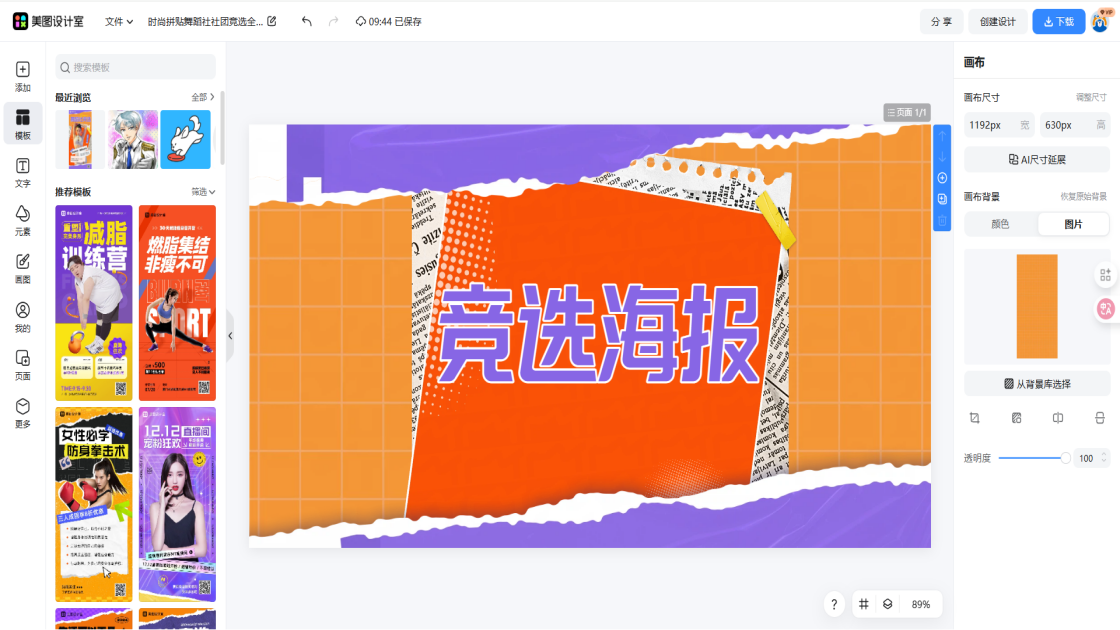Expand the 筛选 filter dropdown

(203, 192)
